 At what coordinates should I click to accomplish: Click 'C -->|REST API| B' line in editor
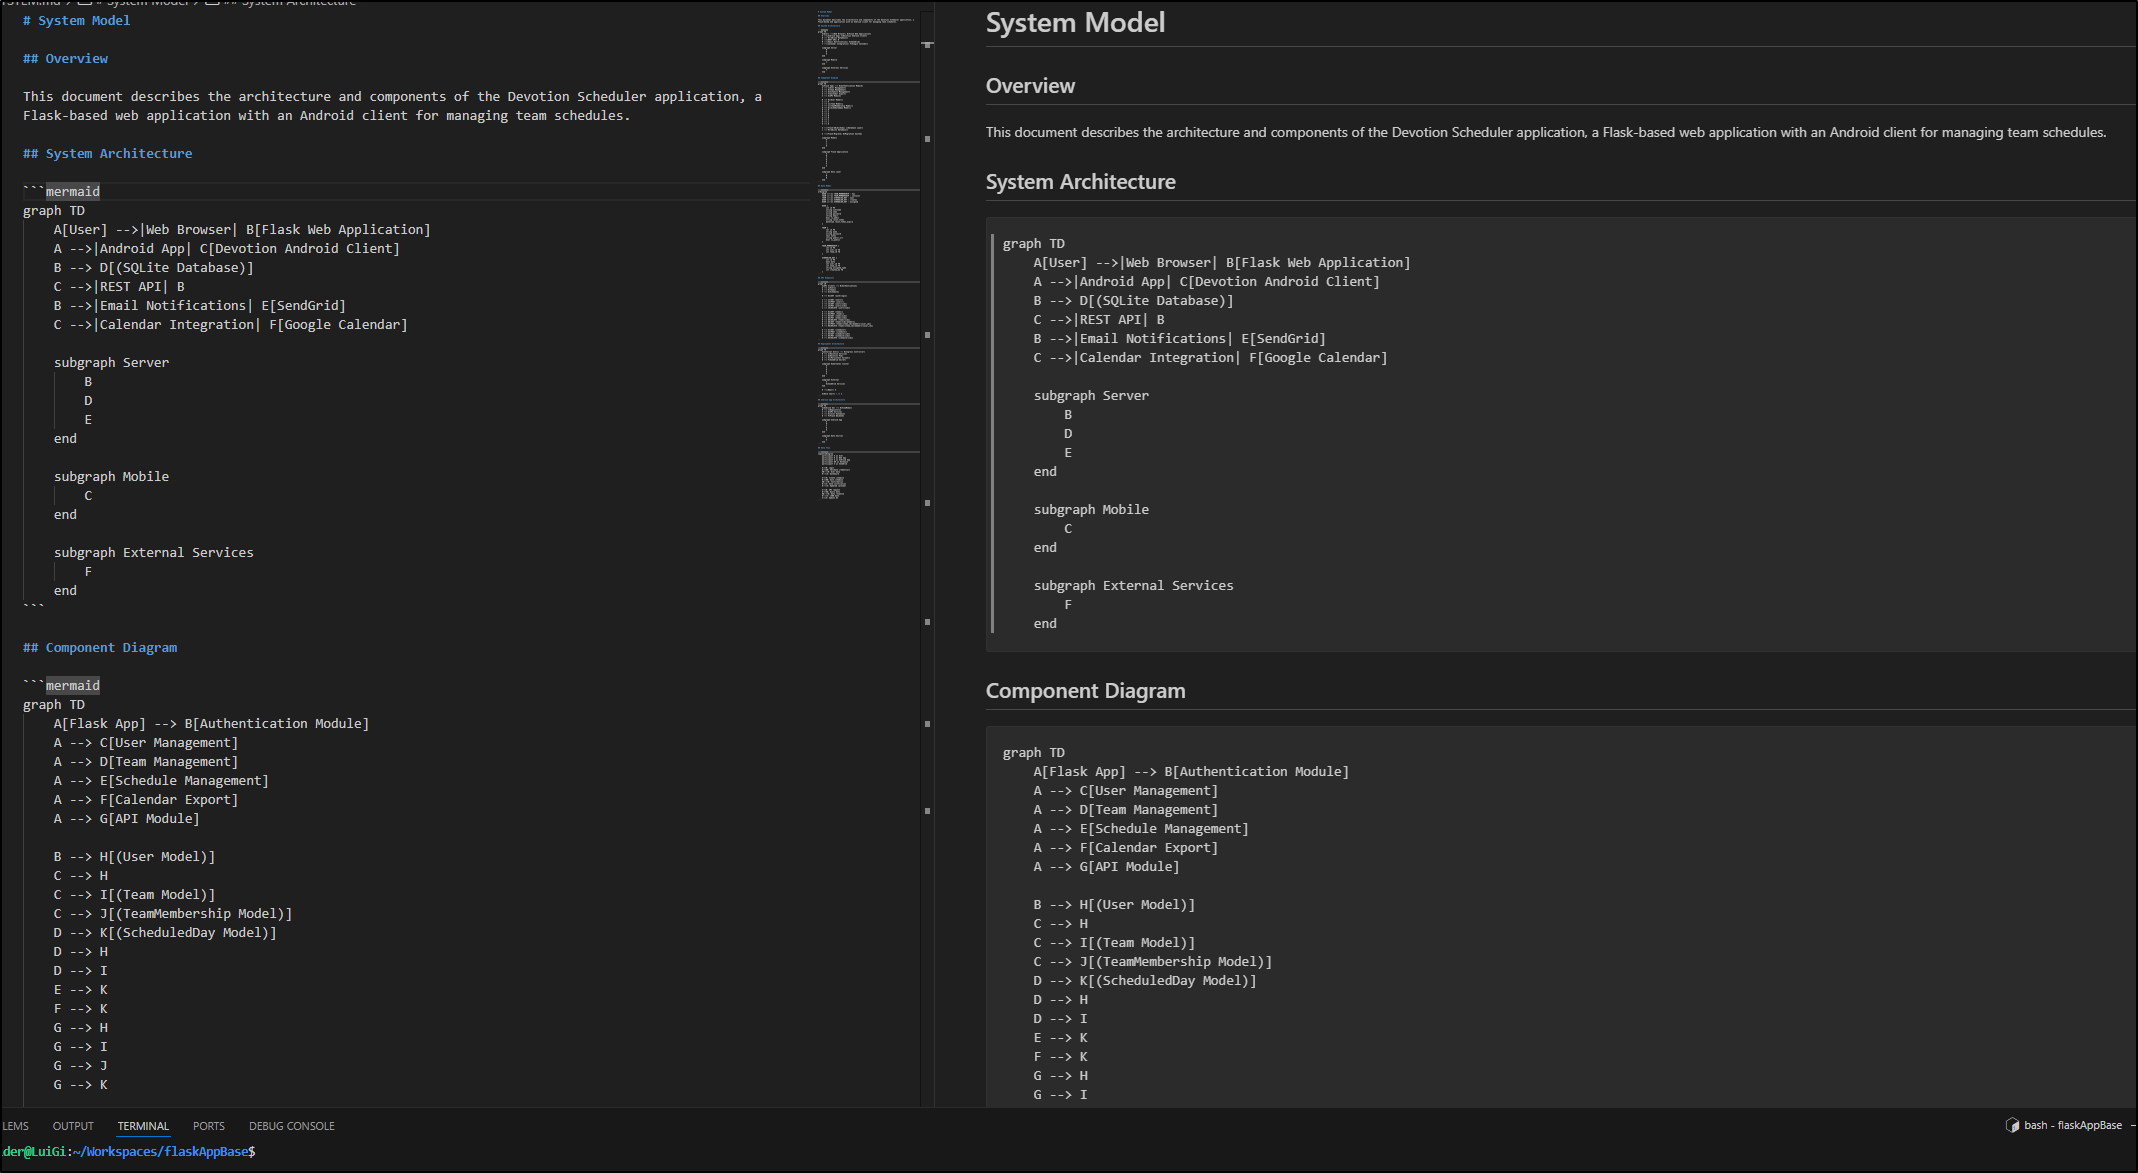coord(119,286)
